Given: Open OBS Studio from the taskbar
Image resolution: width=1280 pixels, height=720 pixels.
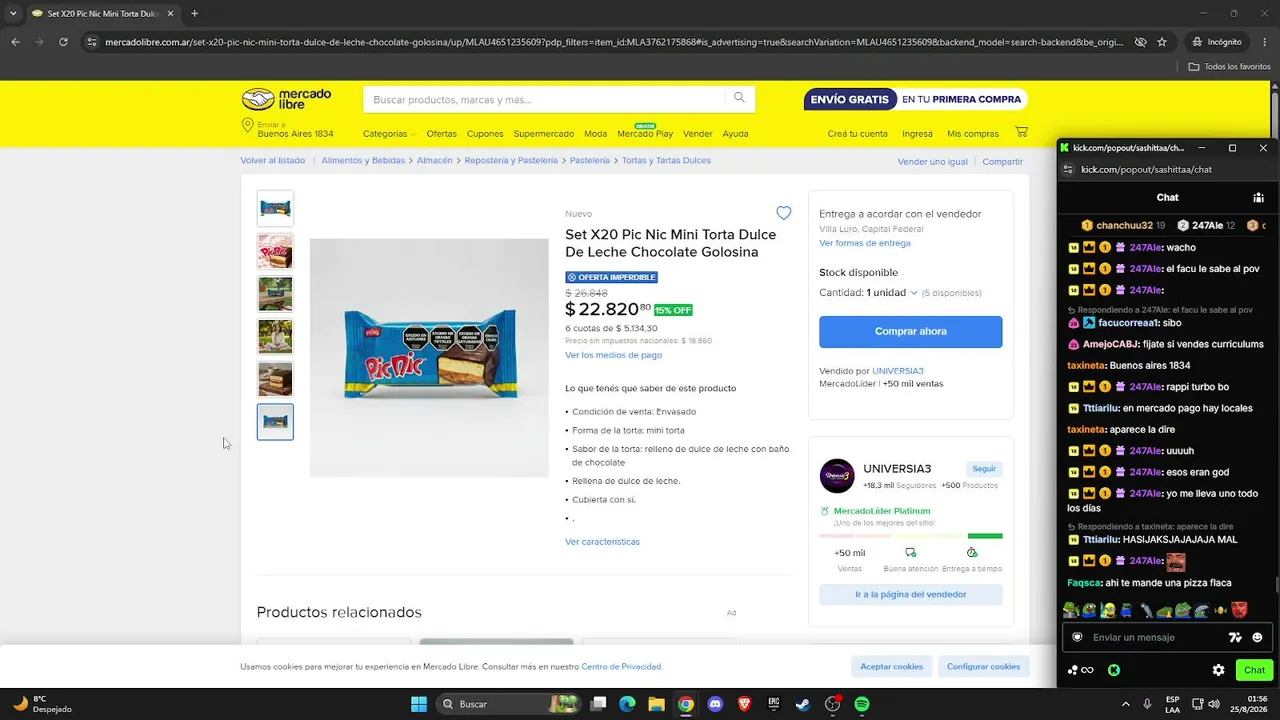Looking at the screenshot, I should (x=833, y=704).
